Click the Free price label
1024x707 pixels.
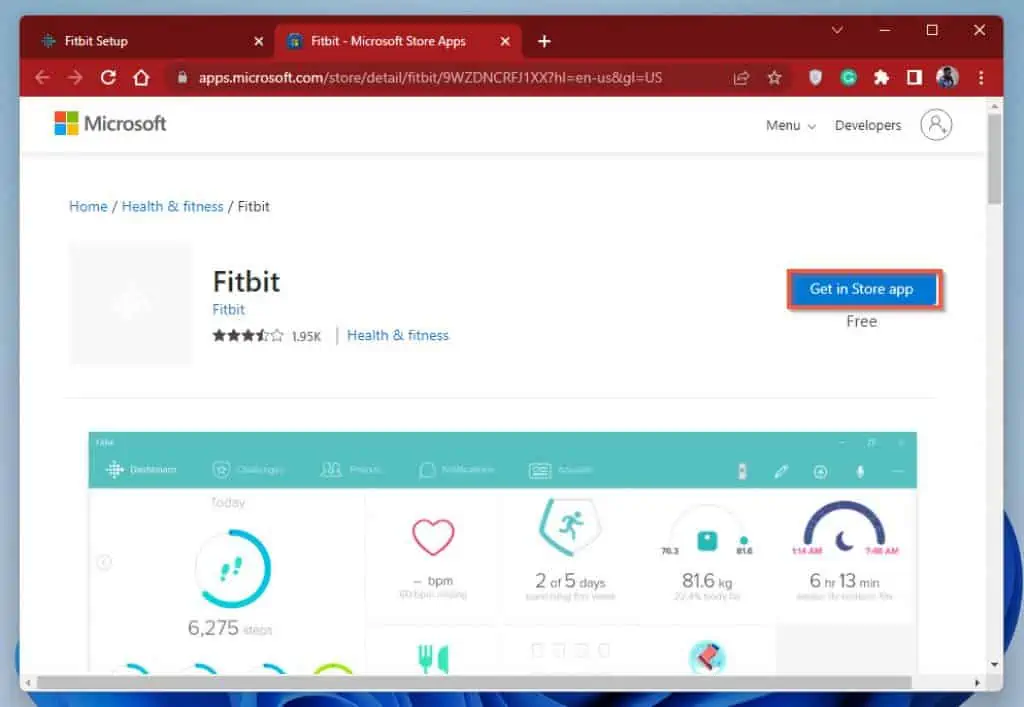[861, 321]
